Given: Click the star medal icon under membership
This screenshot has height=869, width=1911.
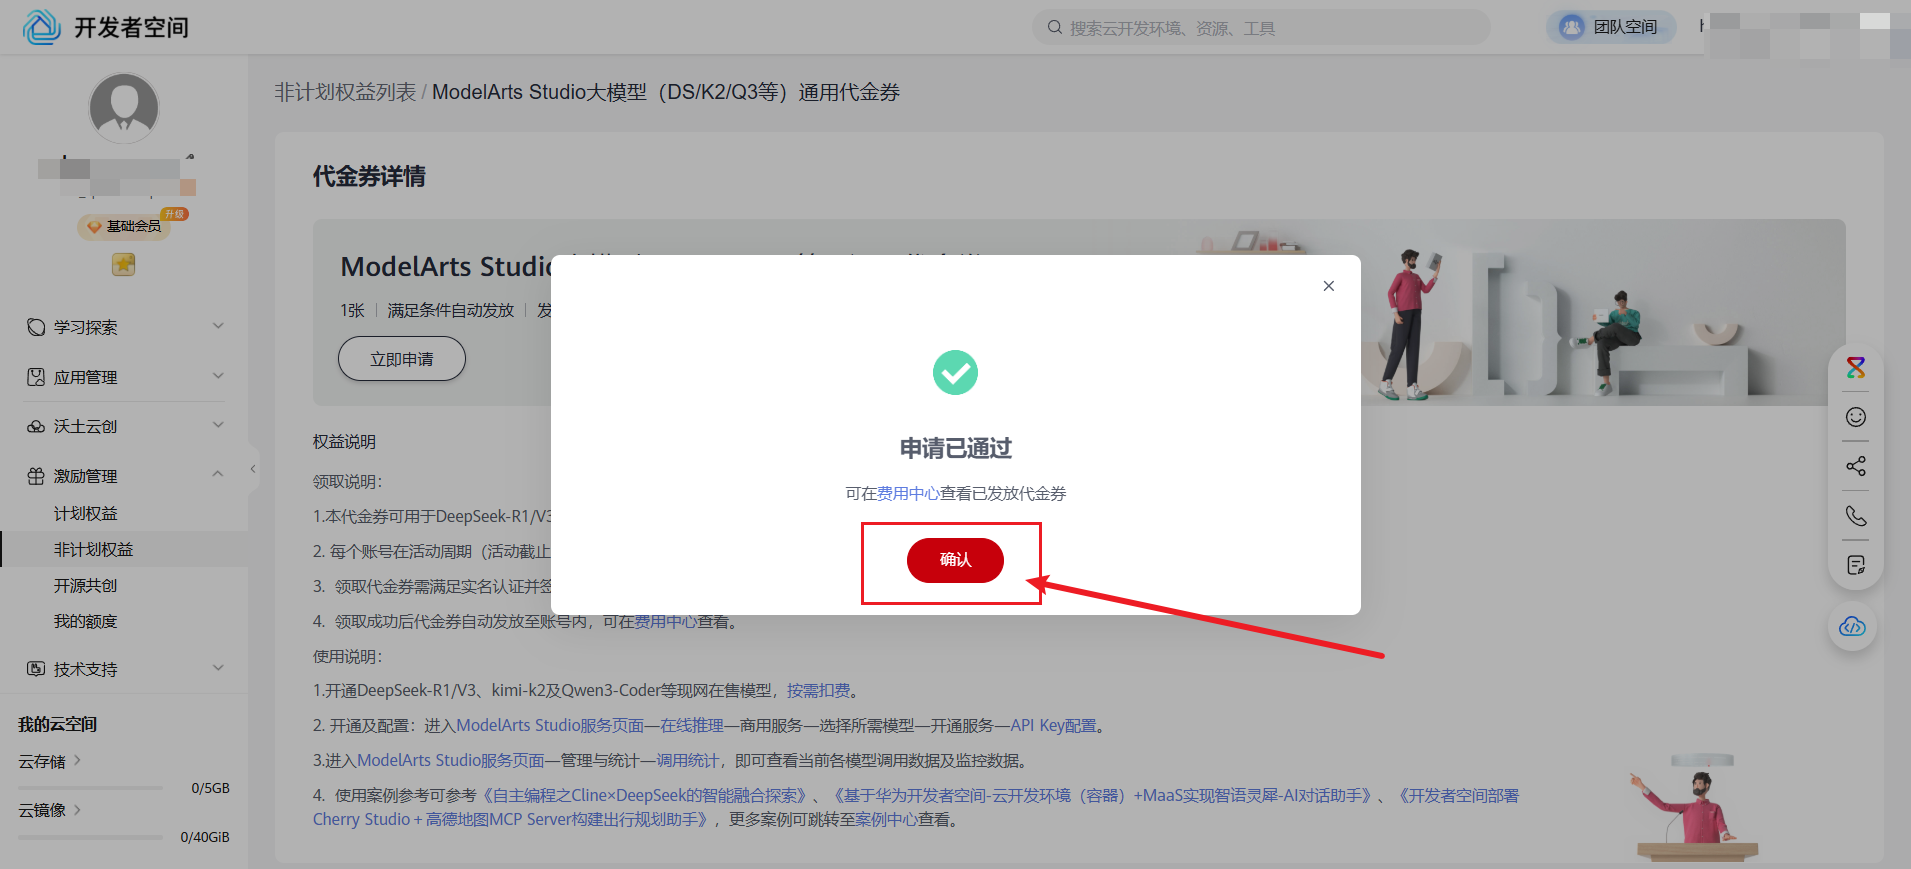Looking at the screenshot, I should coord(123,265).
